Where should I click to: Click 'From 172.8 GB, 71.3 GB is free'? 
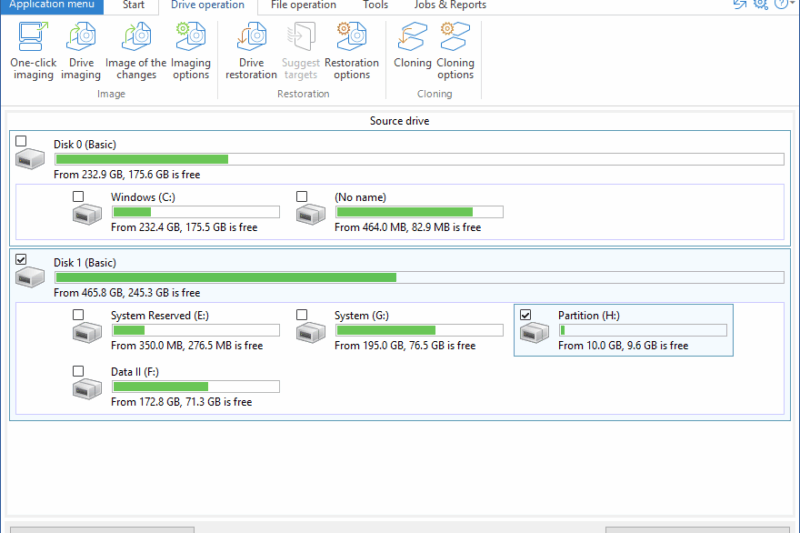click(x=181, y=402)
